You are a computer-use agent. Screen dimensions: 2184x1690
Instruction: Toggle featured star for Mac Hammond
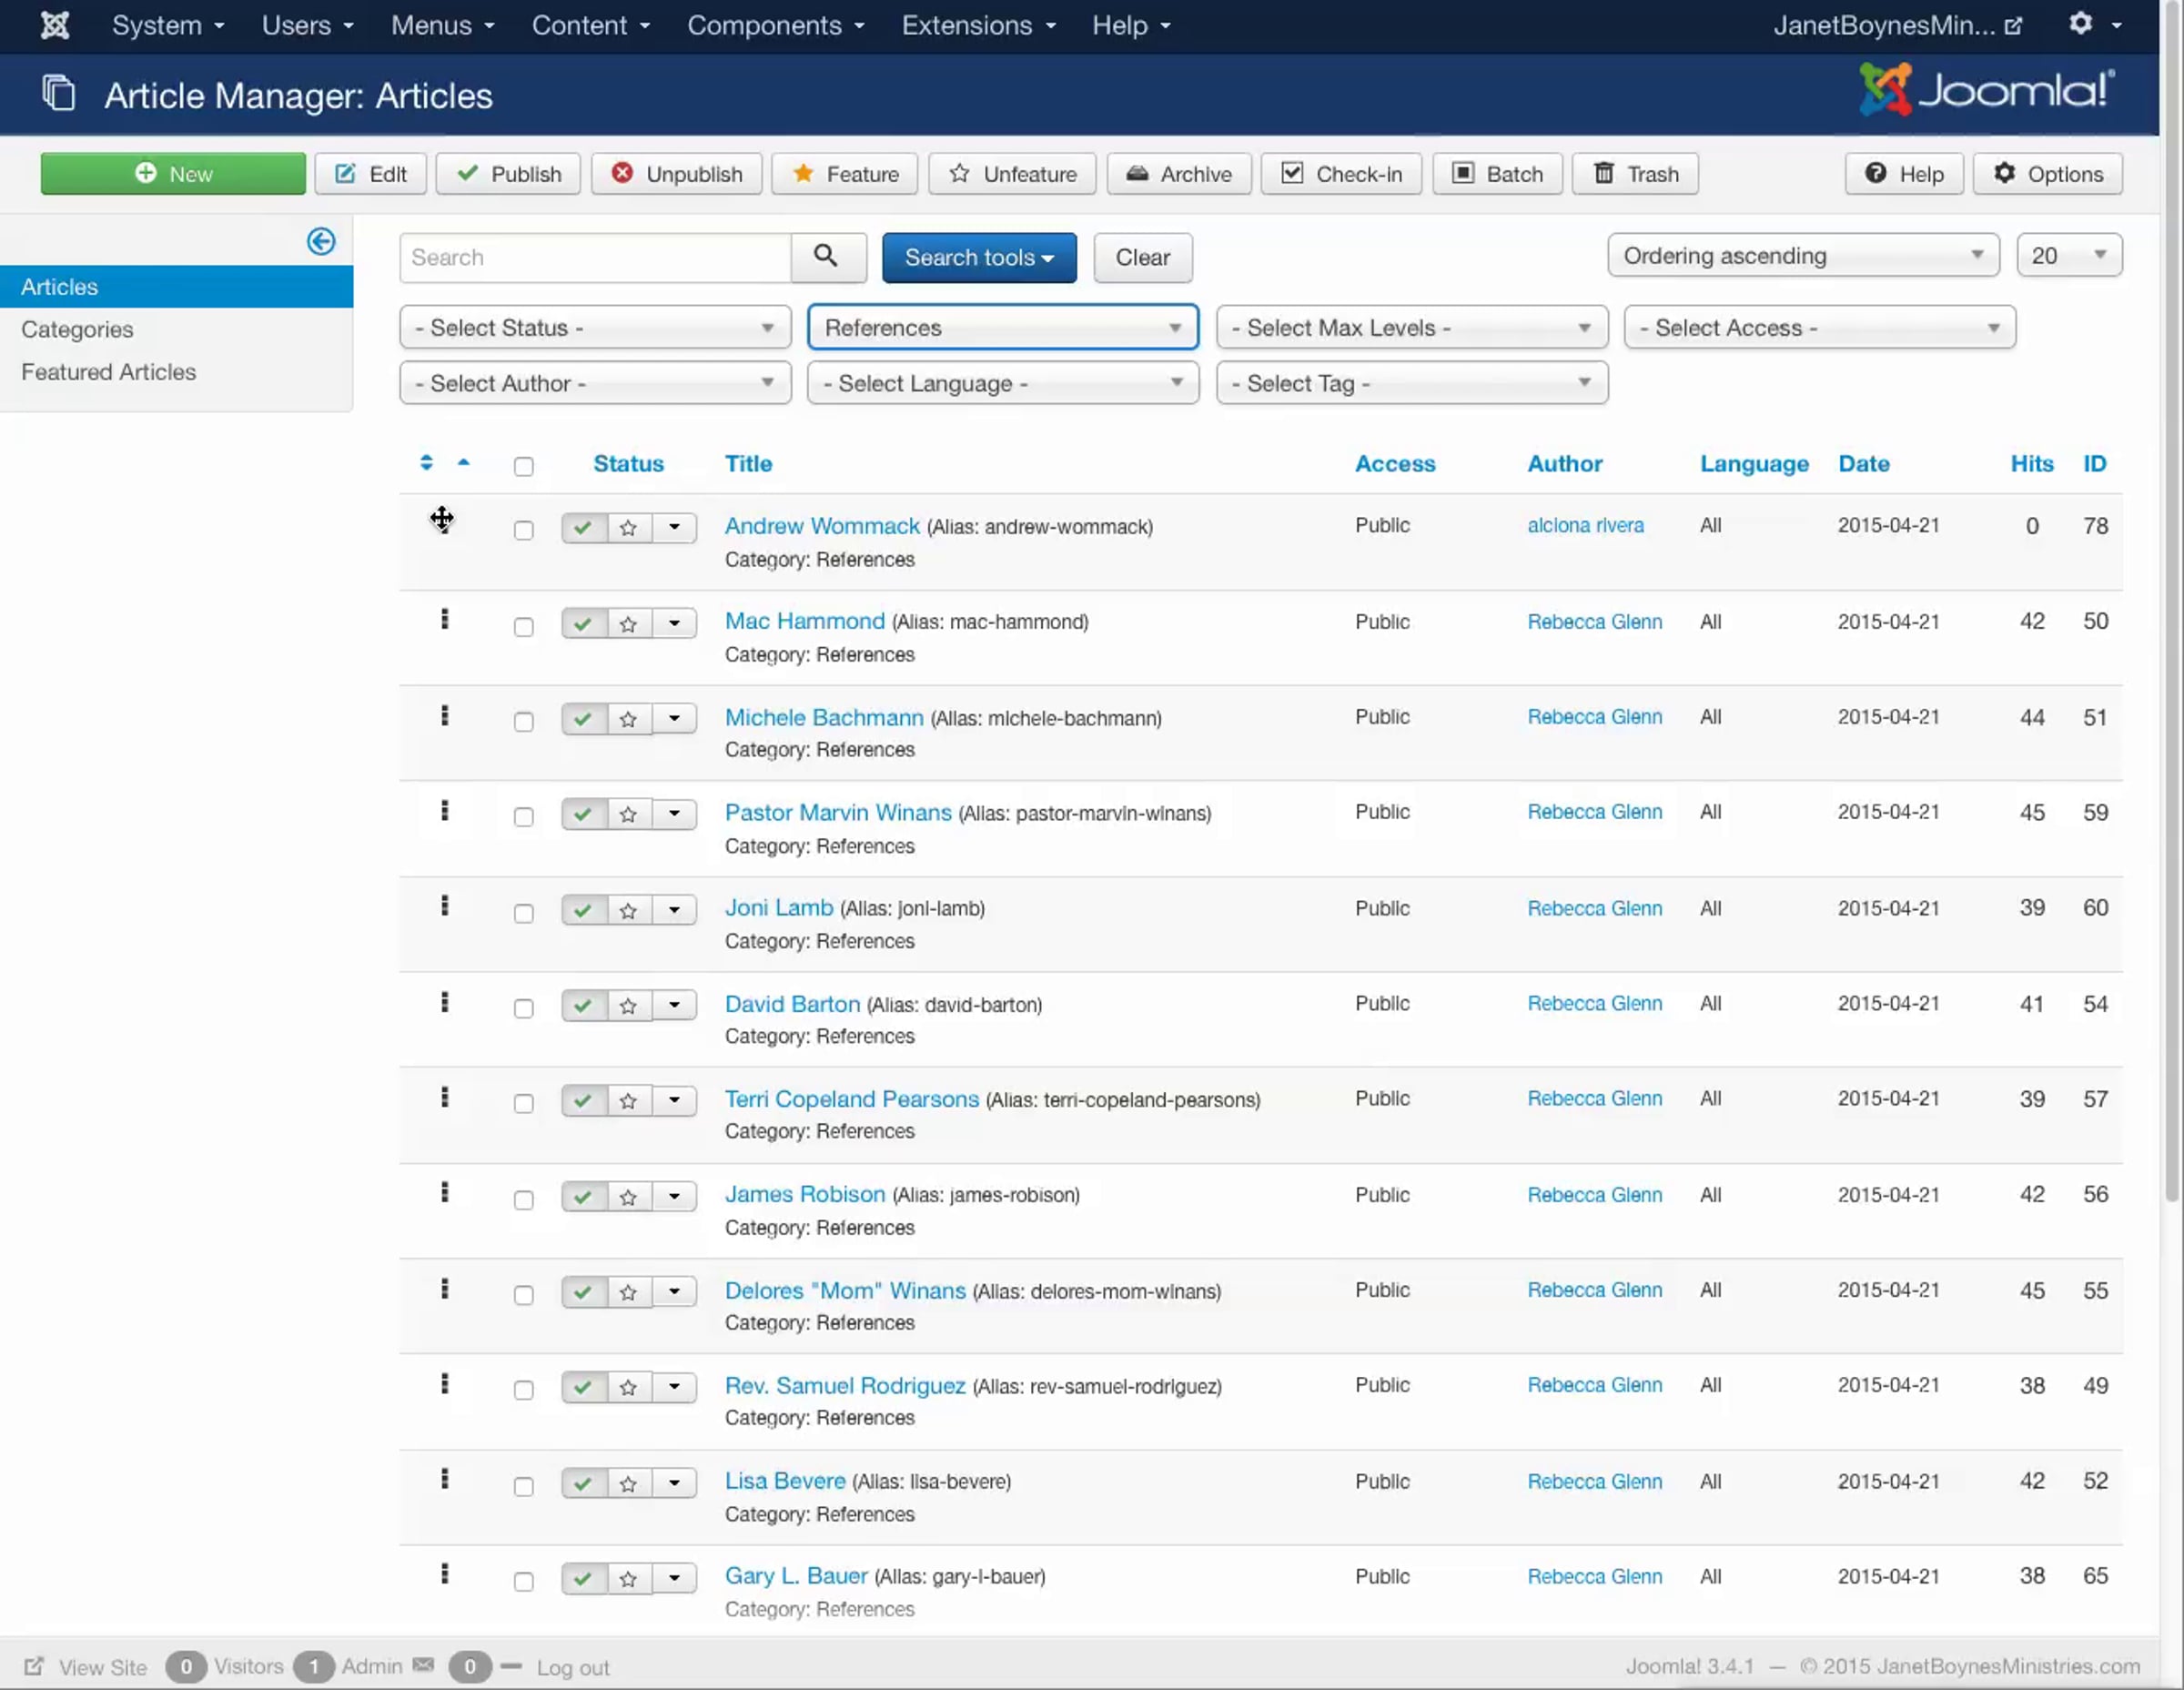click(629, 624)
